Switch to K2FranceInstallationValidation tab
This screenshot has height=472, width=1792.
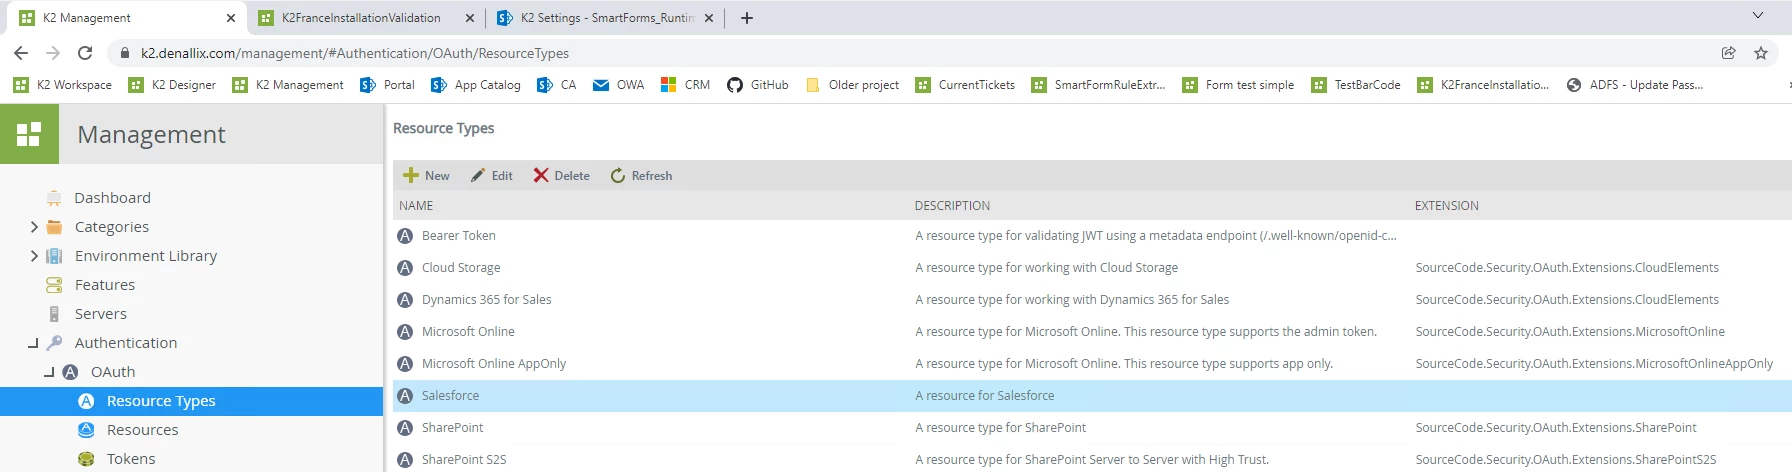pyautogui.click(x=366, y=18)
